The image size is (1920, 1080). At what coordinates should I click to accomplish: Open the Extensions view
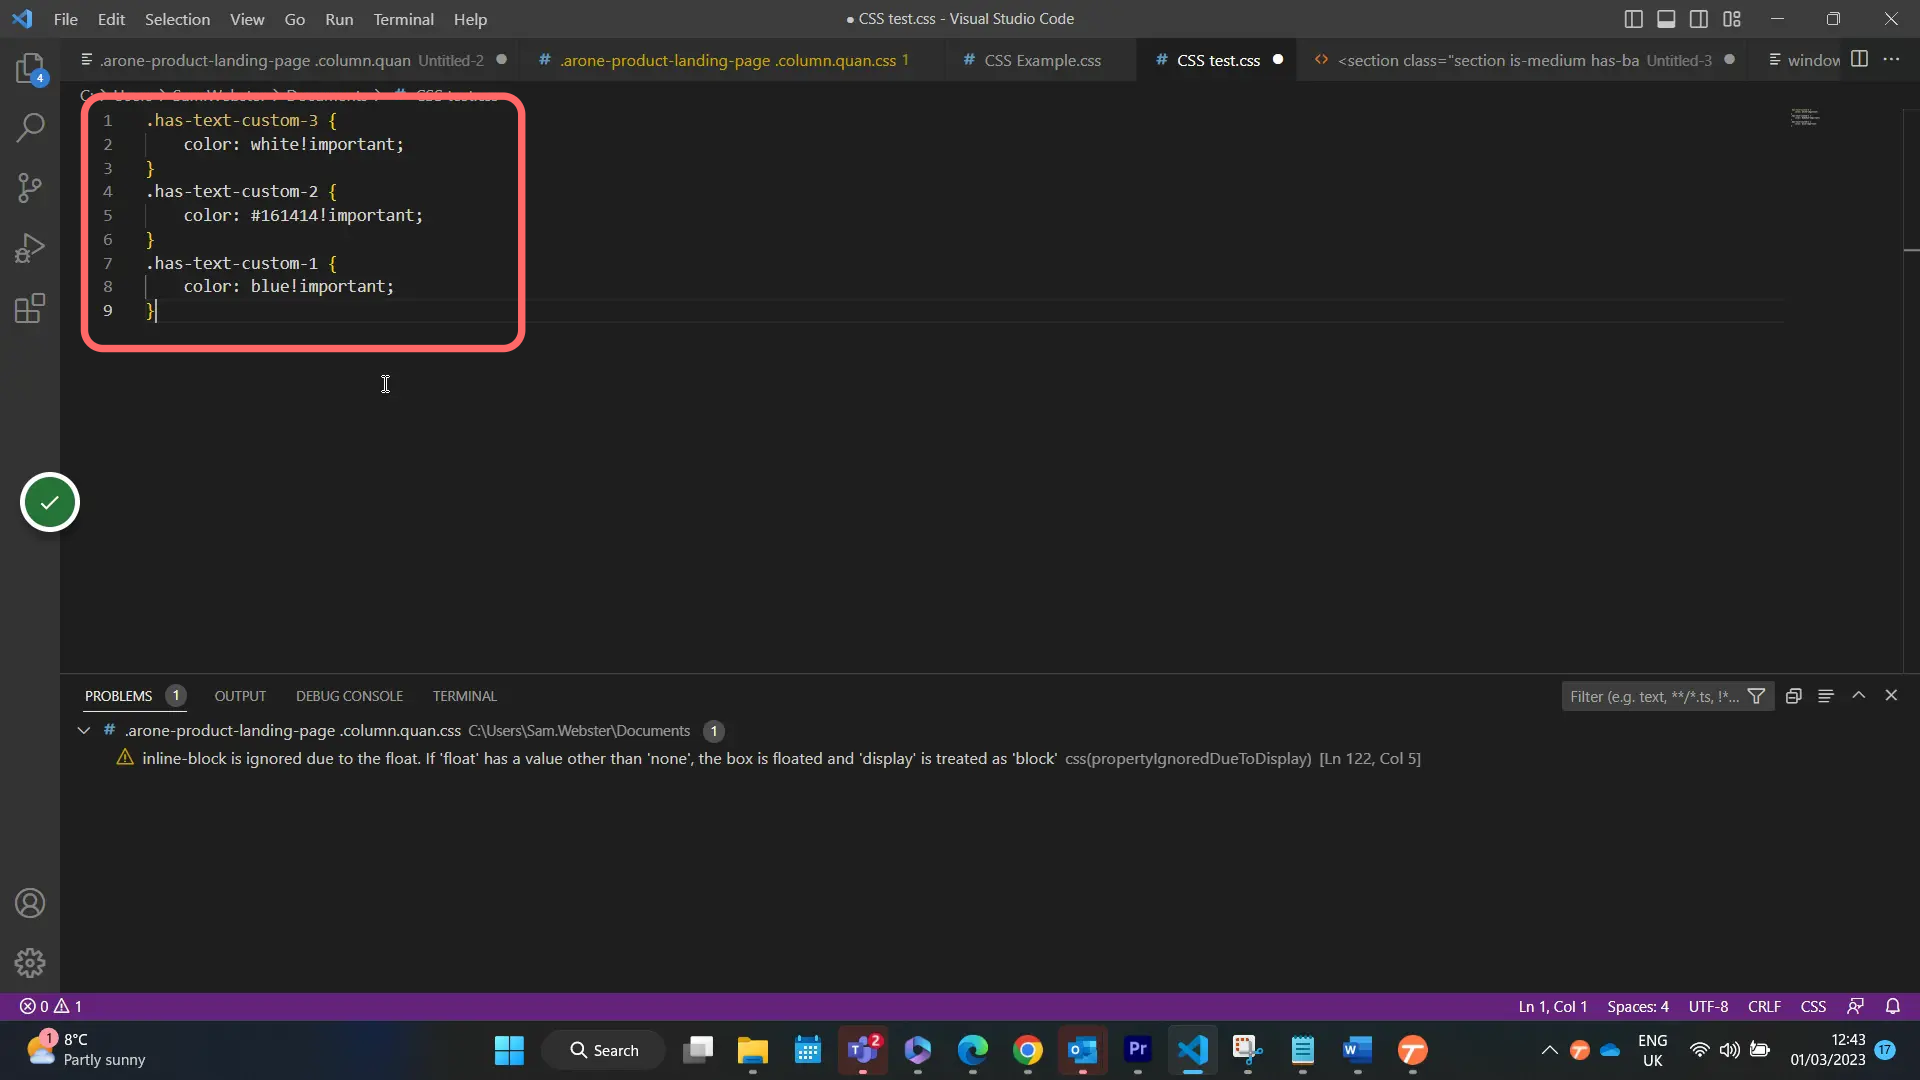point(30,308)
